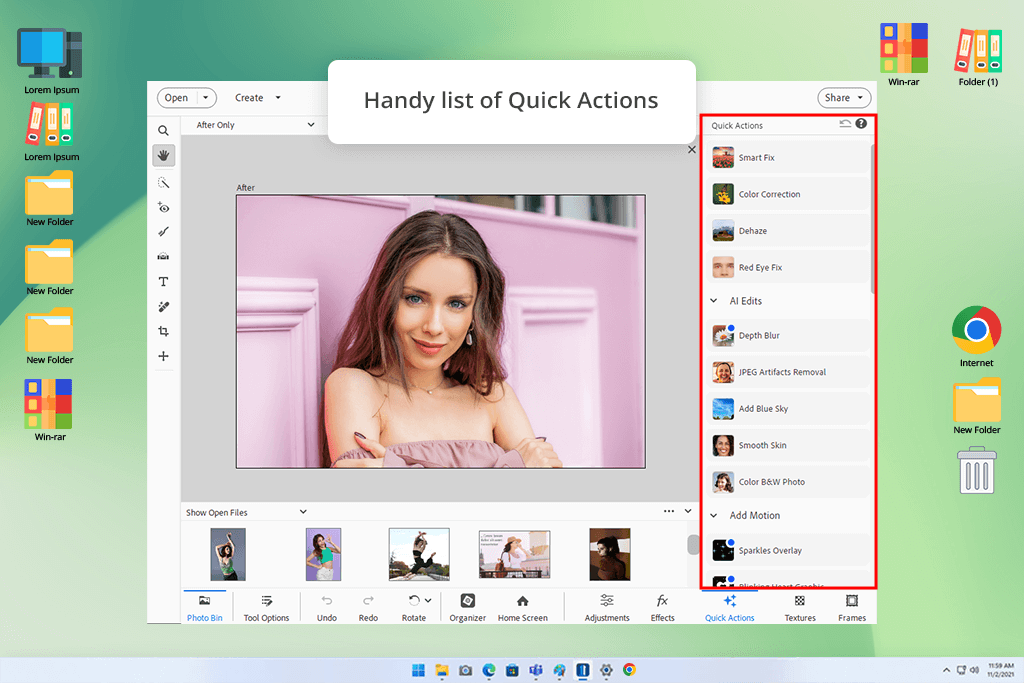The height and width of the screenshot is (683, 1024).
Task: Select the Type text tool
Action: pyautogui.click(x=164, y=282)
